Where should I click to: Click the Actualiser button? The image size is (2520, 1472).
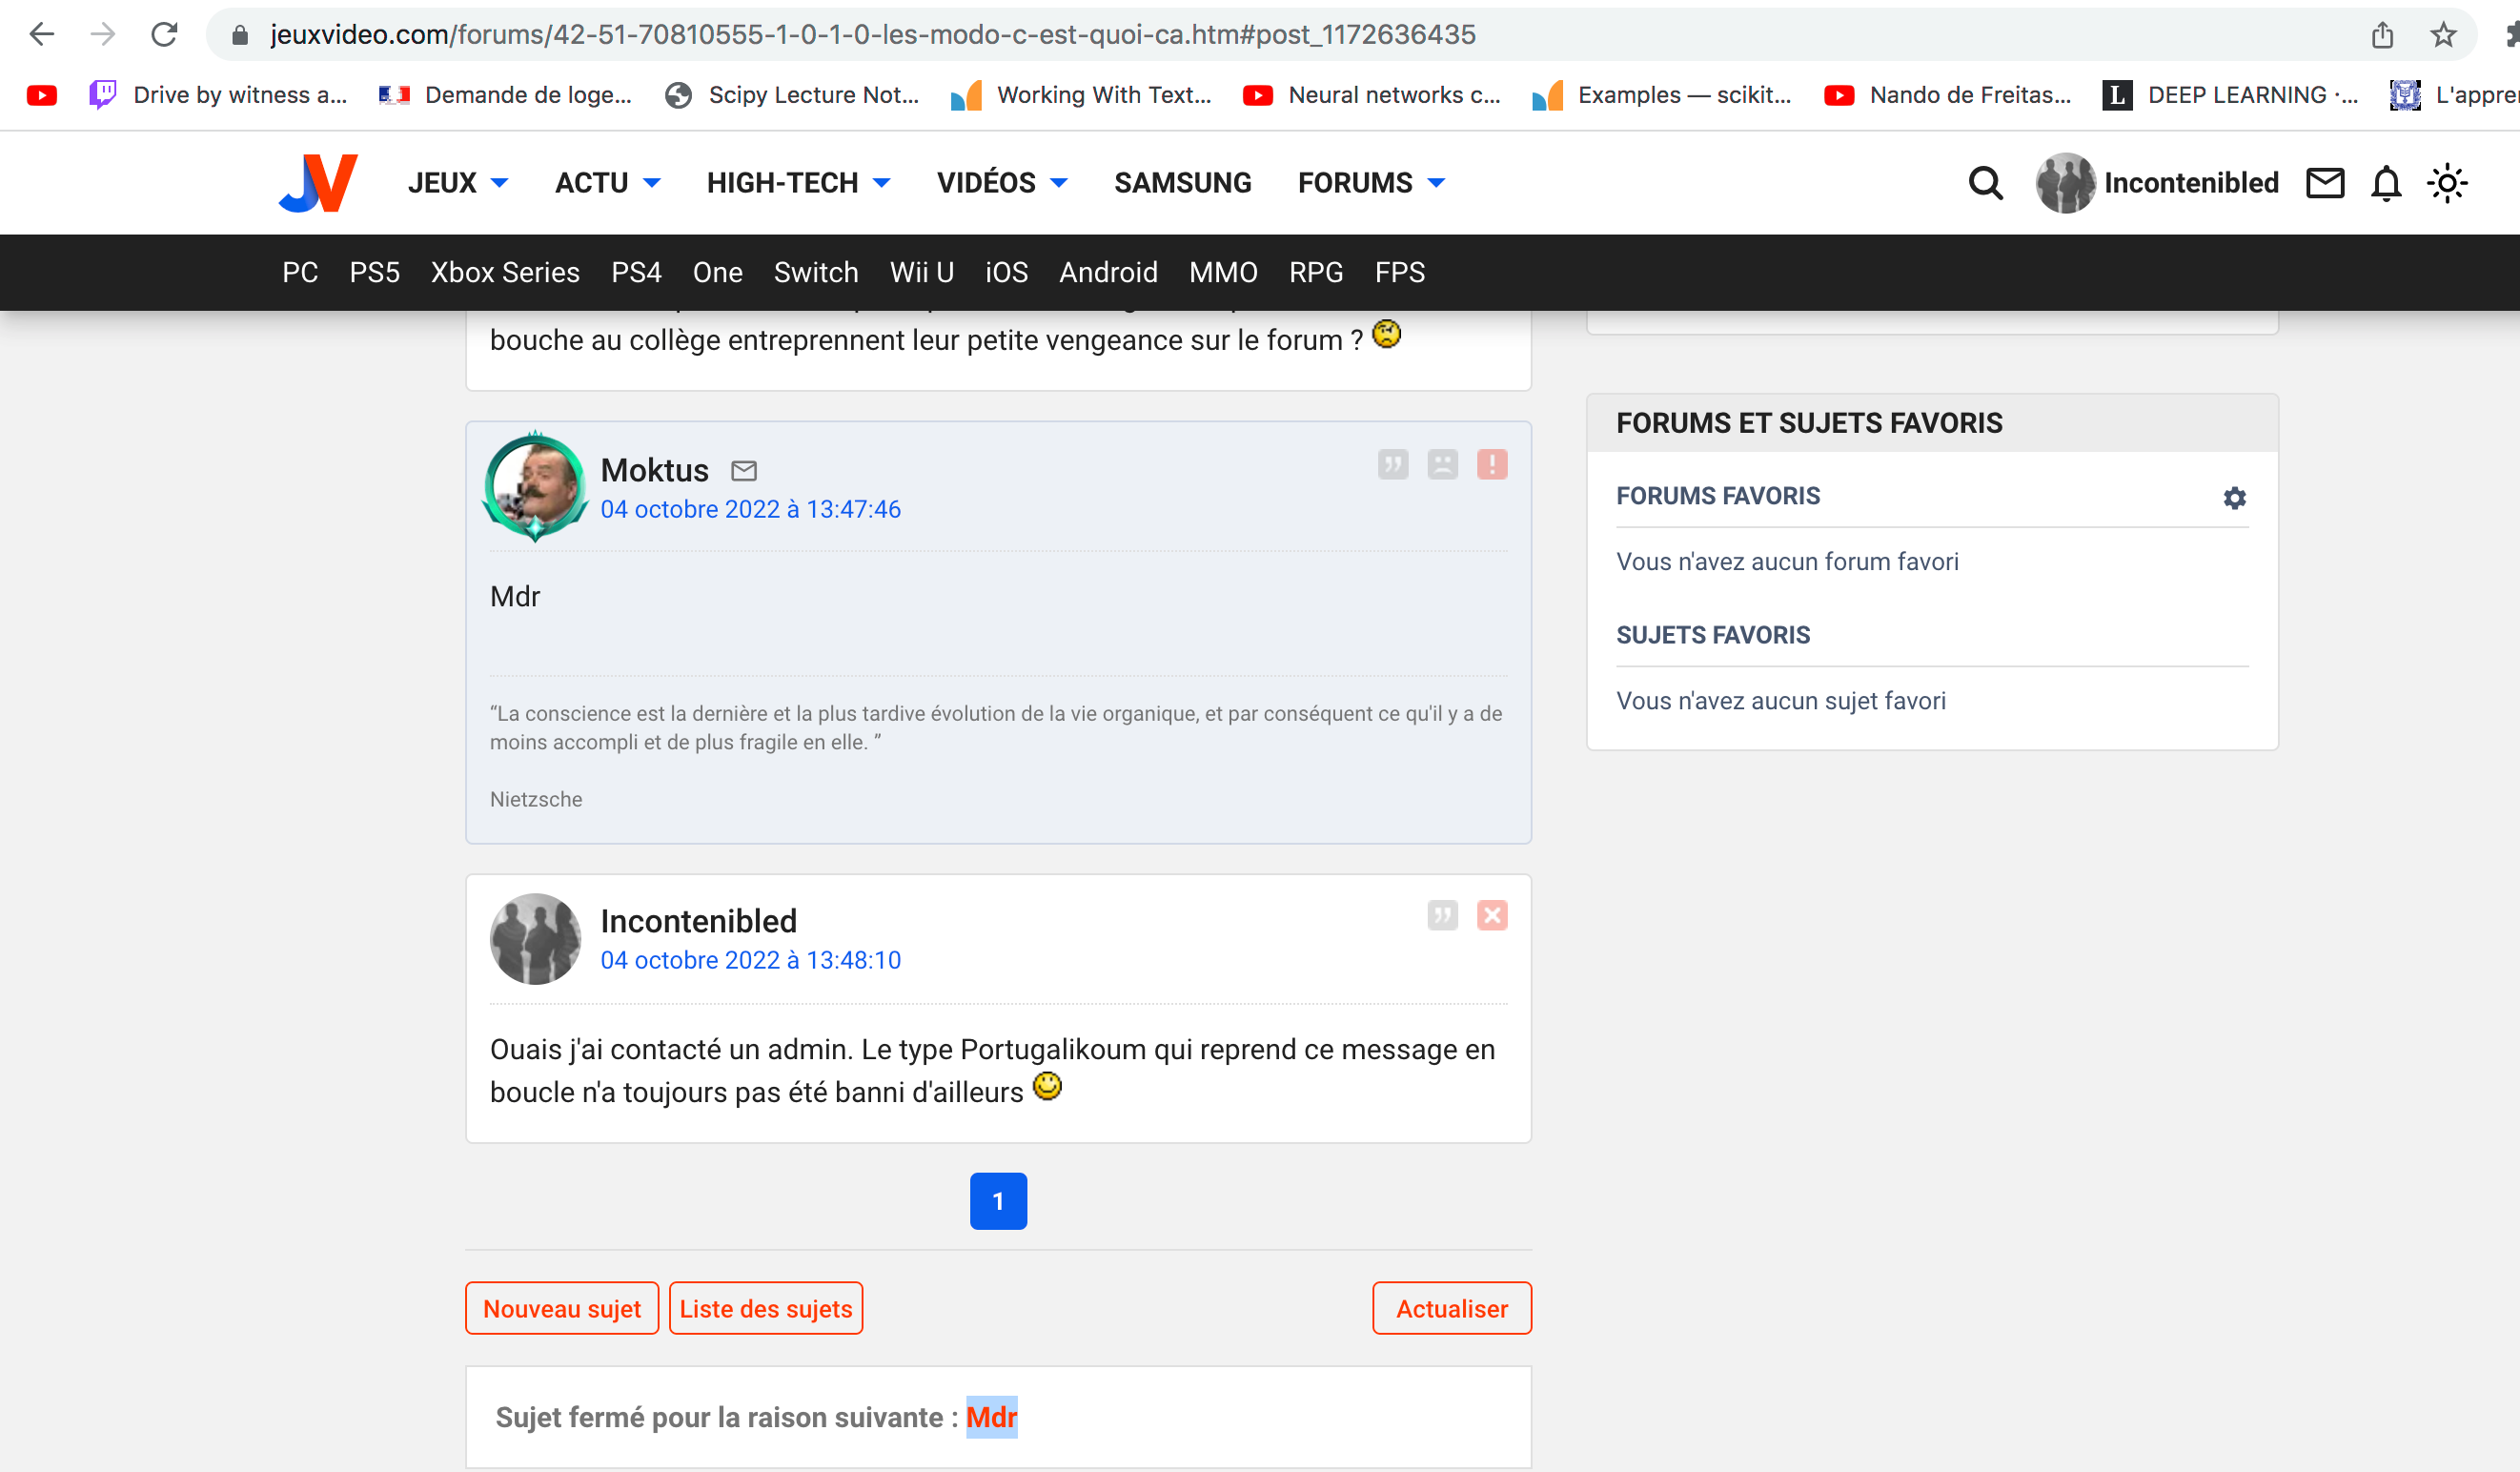coord(1451,1308)
